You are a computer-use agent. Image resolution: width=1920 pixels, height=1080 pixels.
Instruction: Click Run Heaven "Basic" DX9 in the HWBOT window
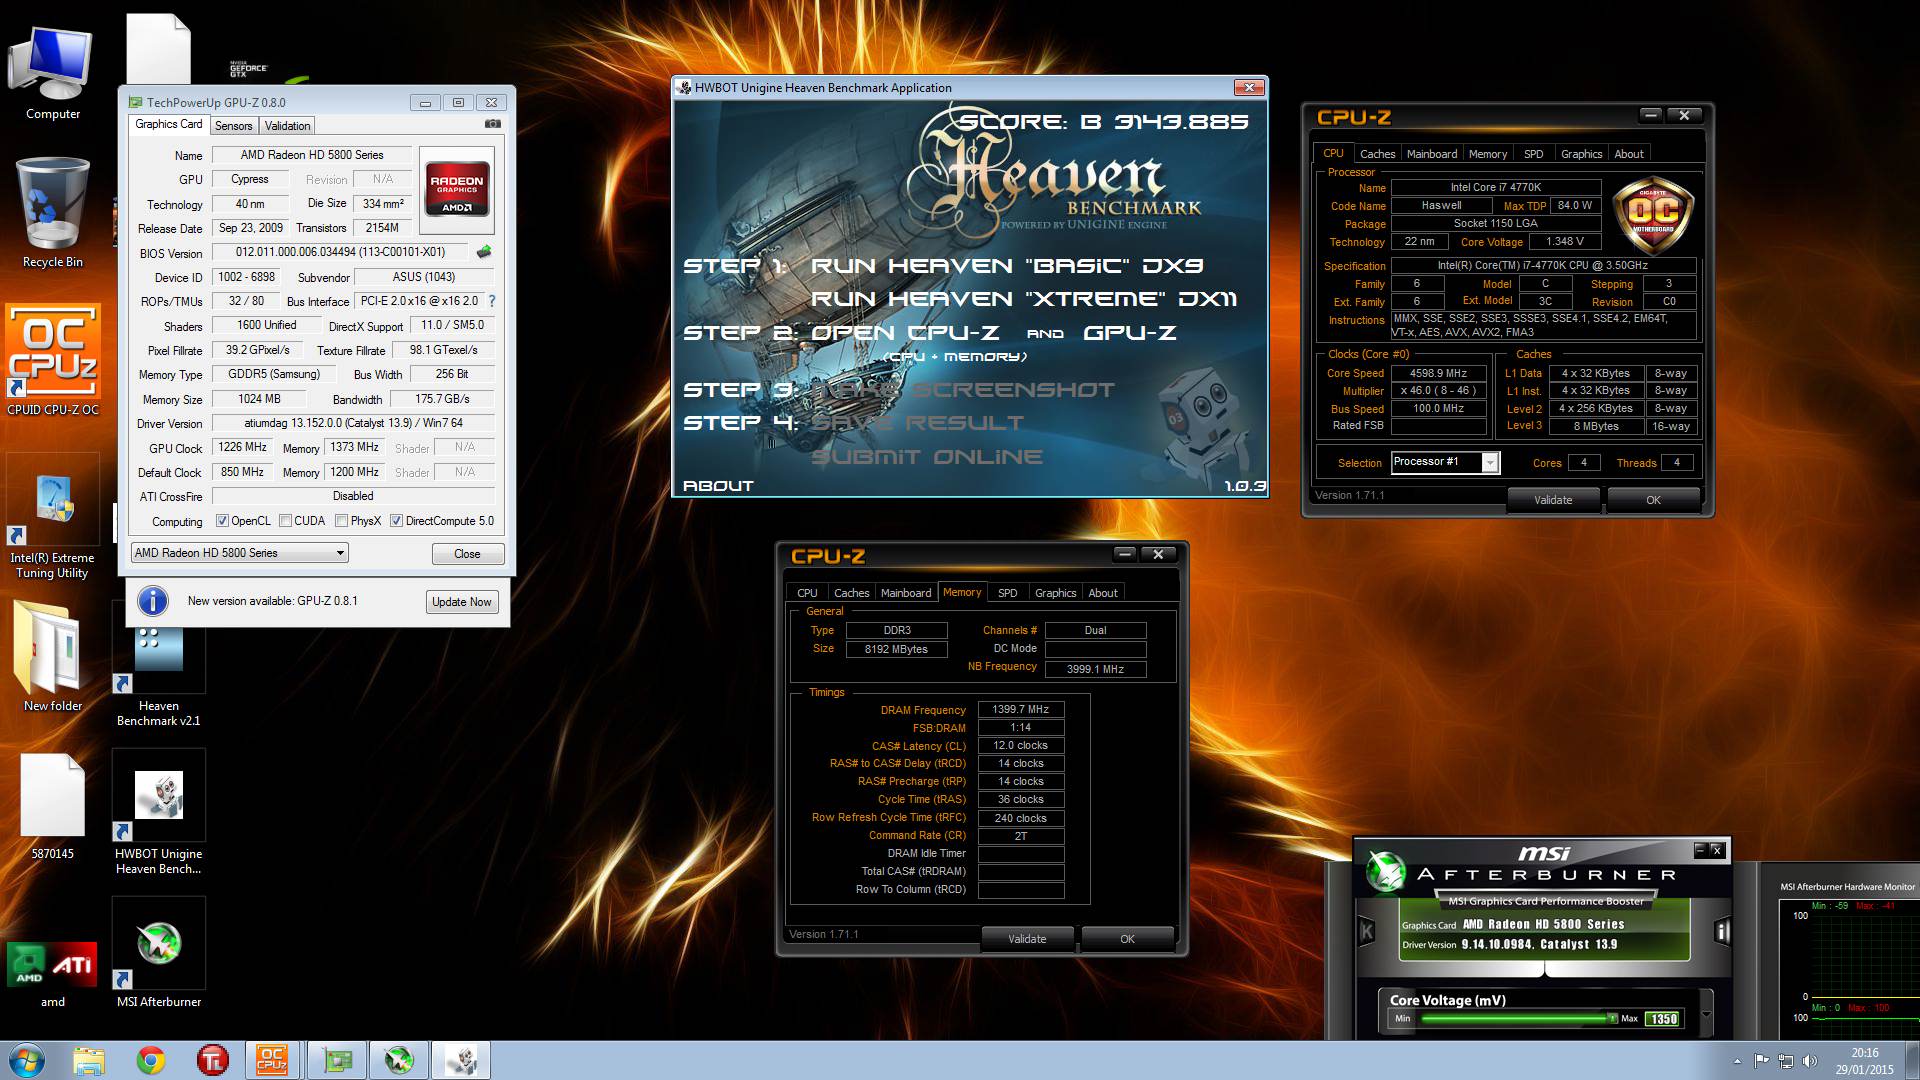tap(1007, 266)
